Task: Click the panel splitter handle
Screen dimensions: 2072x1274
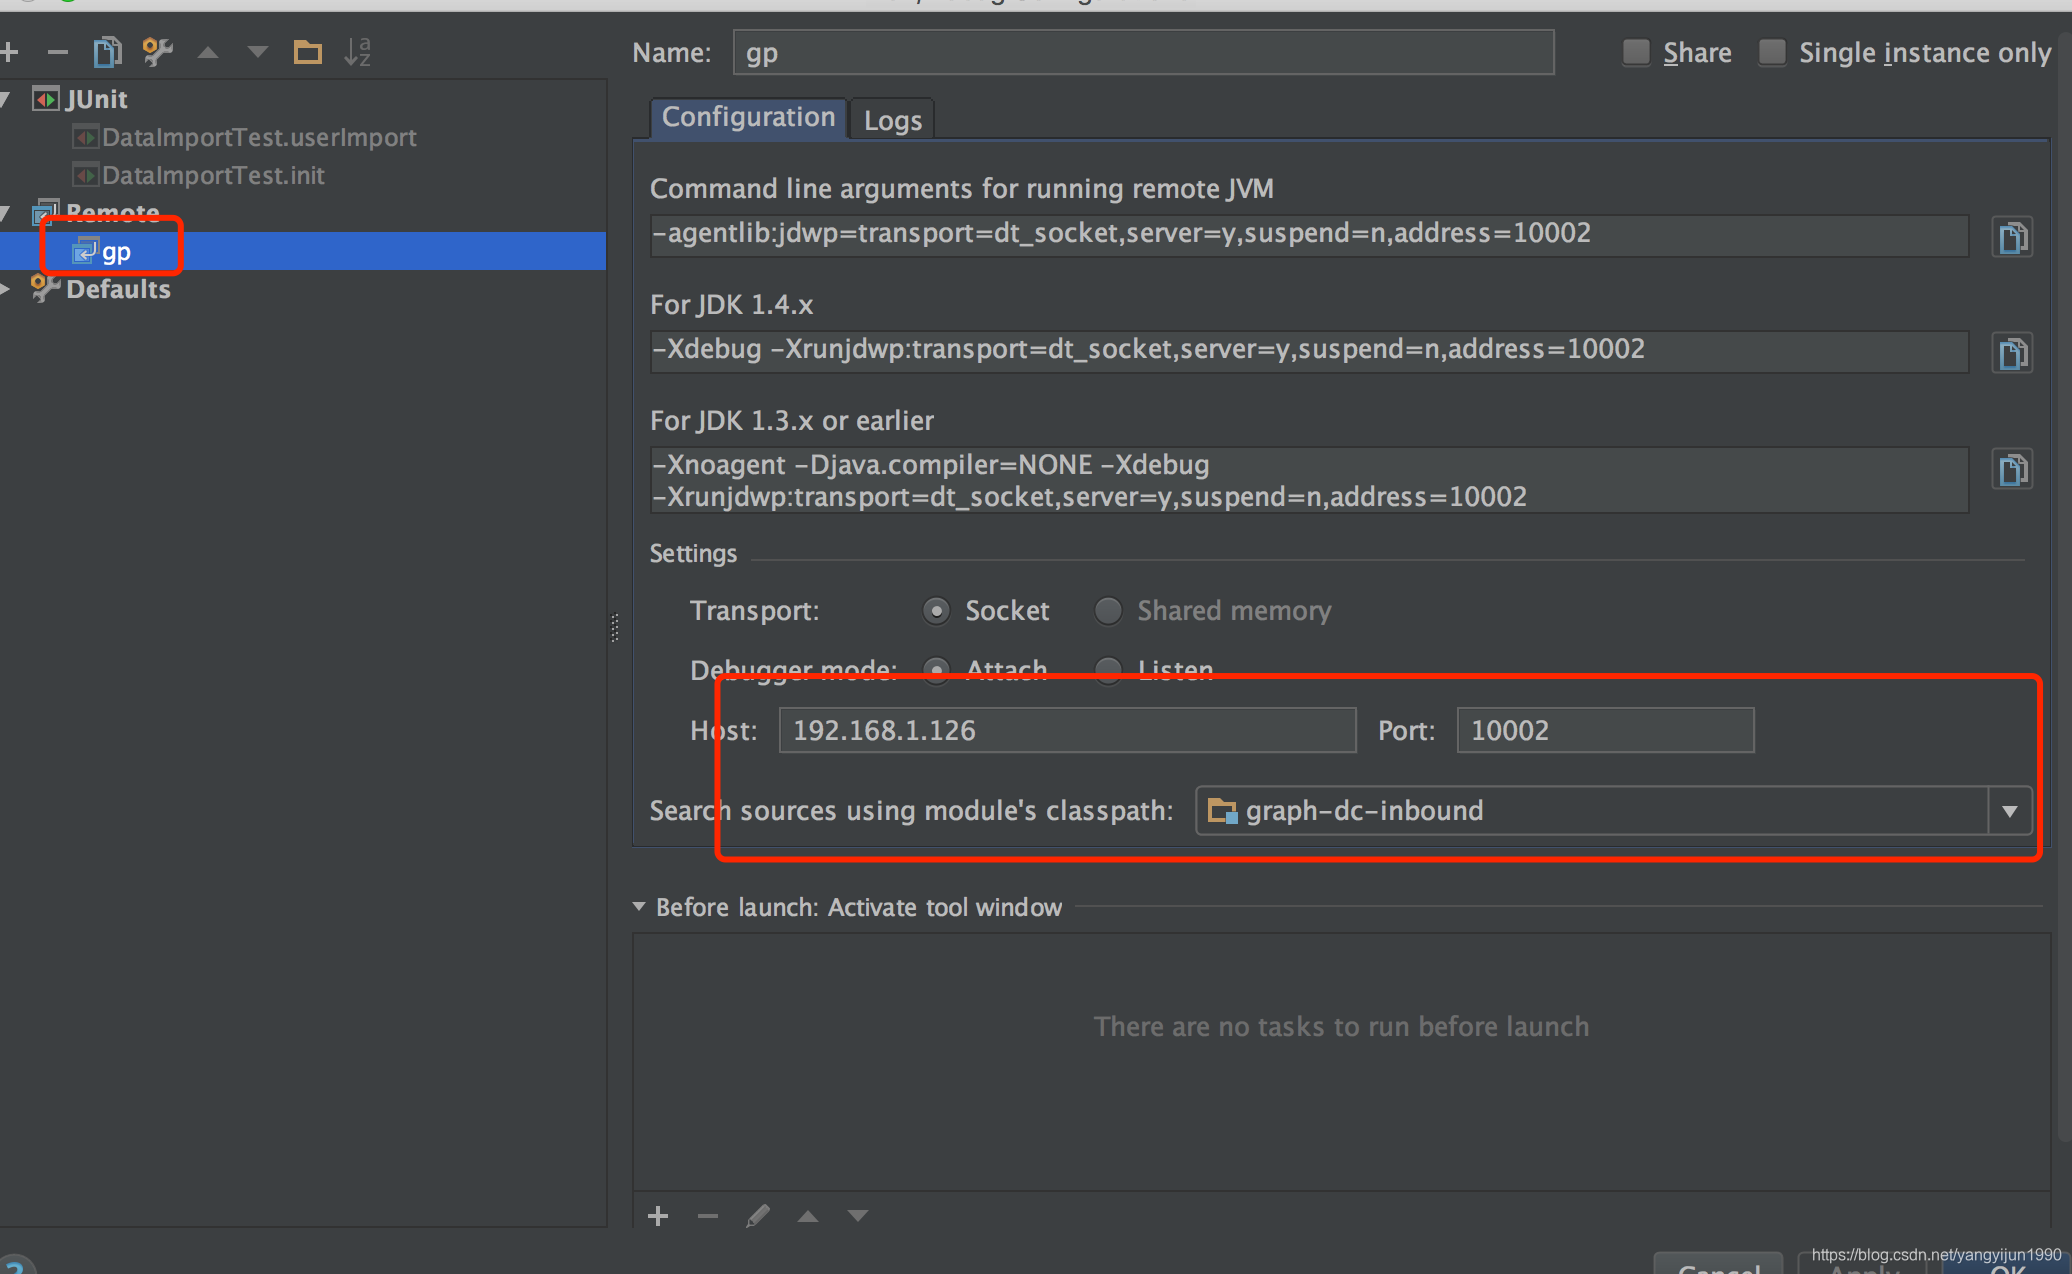Action: [614, 628]
